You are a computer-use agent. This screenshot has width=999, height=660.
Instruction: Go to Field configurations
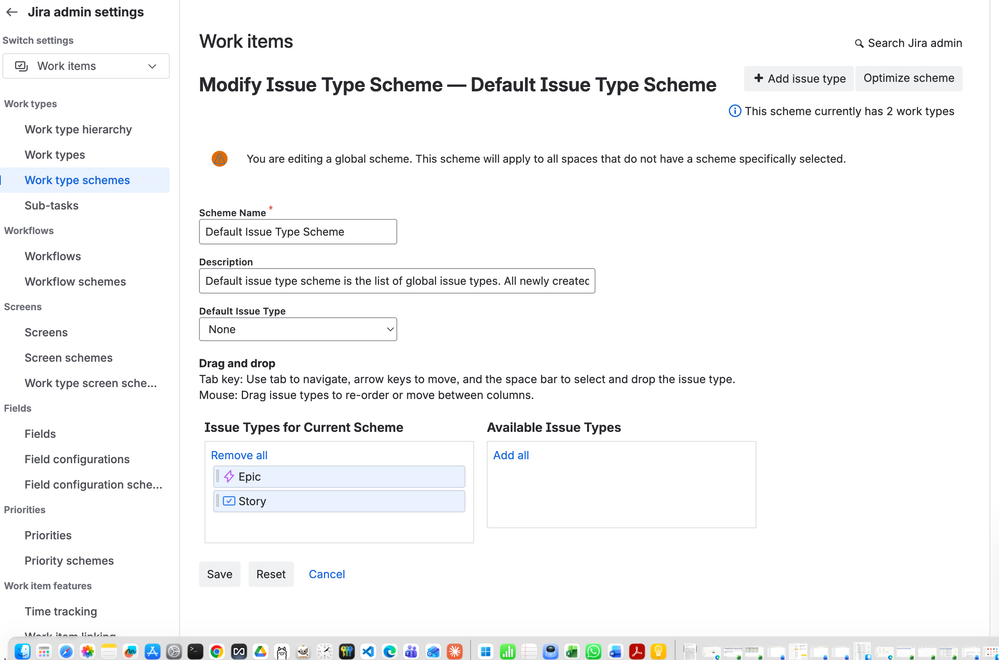(x=77, y=459)
